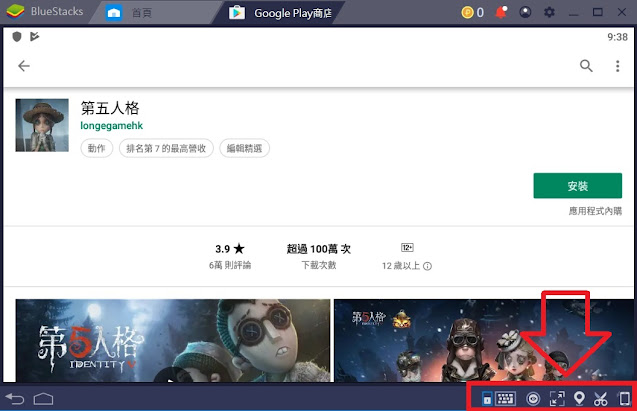Open the second game screenshot
Screen dimensions: 637x411
(483, 340)
